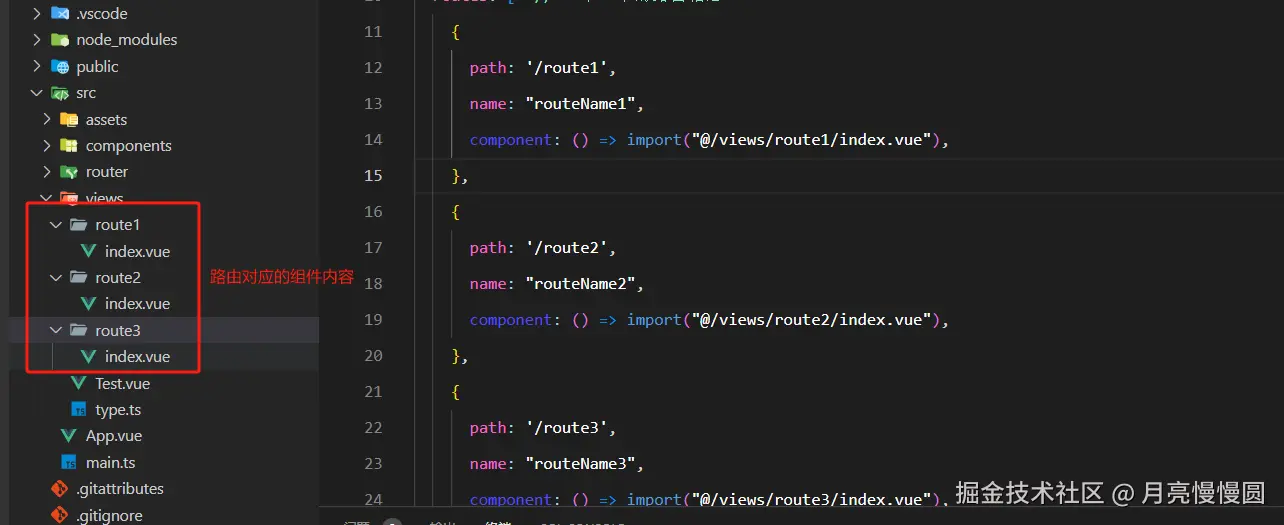
Task: Click the route3 open-folder icon
Action: pos(78,331)
